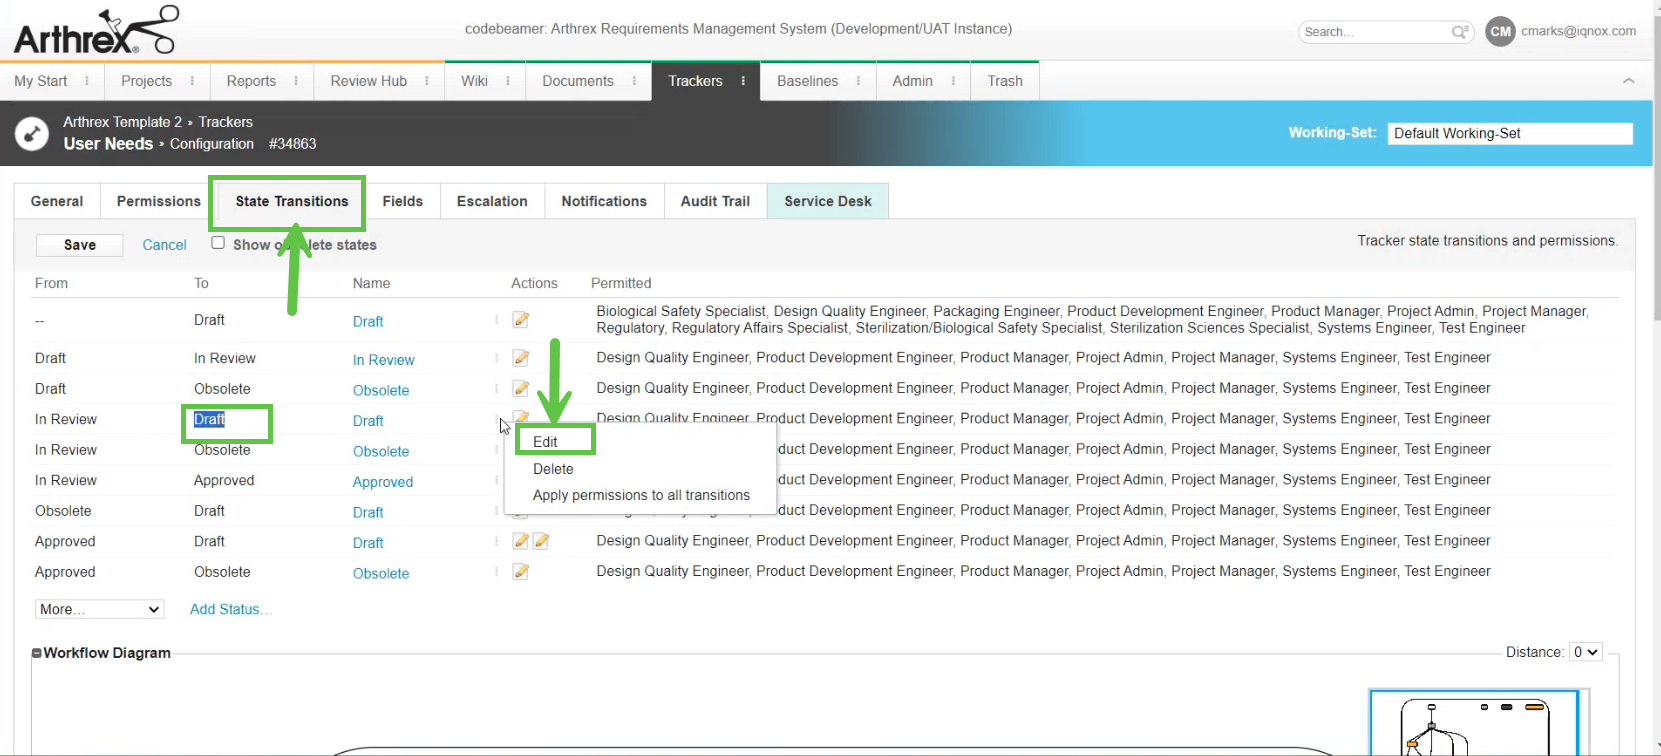Open the Distance dropdown for the workflow diagram
1661x756 pixels.
pyautogui.click(x=1585, y=652)
